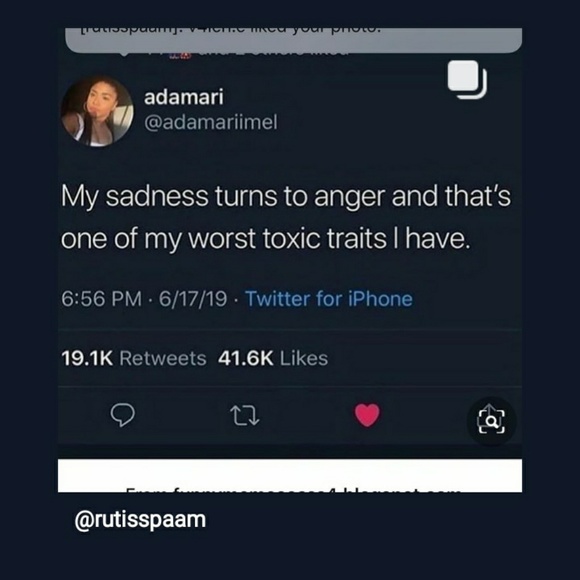Image resolution: width=580 pixels, height=580 pixels.
Task: Click the Twitter for iPhone link
Action: click(329, 299)
